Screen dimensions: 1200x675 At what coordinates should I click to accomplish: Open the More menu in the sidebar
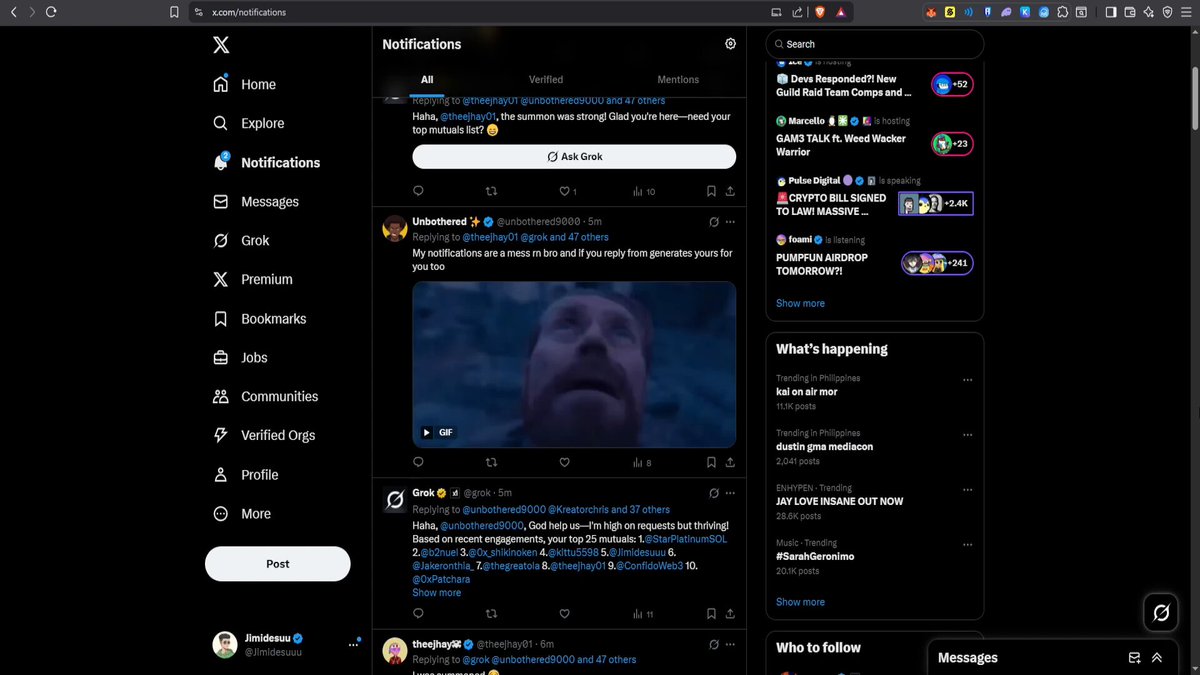[242, 514]
